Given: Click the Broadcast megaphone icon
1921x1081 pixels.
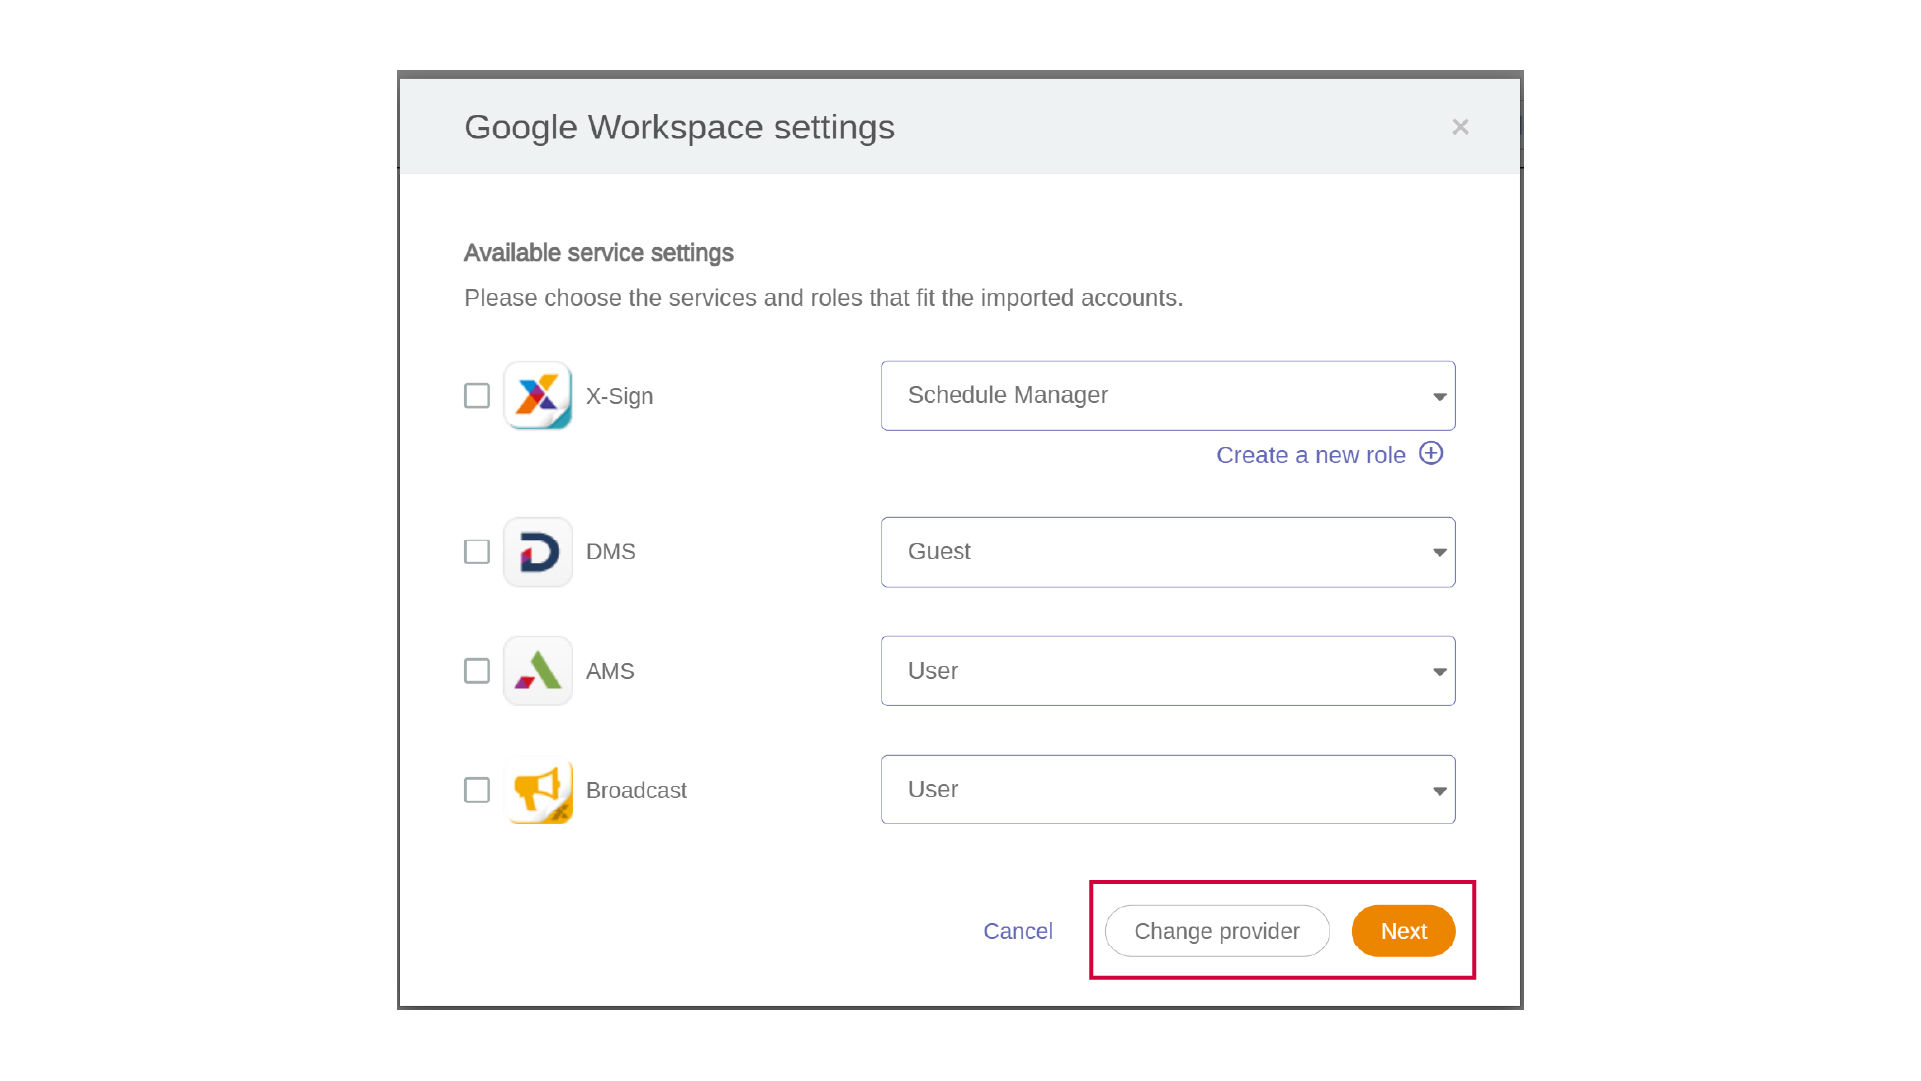Looking at the screenshot, I should (x=538, y=790).
